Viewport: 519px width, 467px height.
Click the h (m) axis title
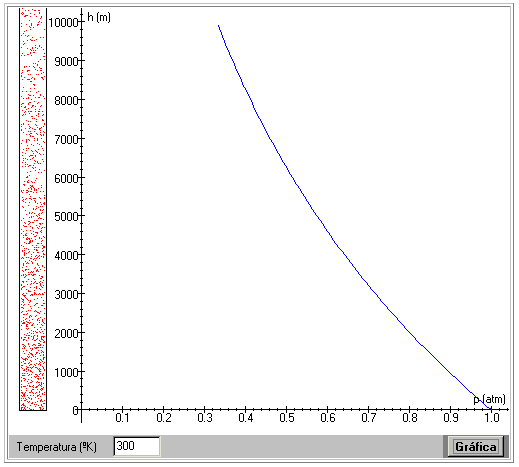[x=99, y=17]
